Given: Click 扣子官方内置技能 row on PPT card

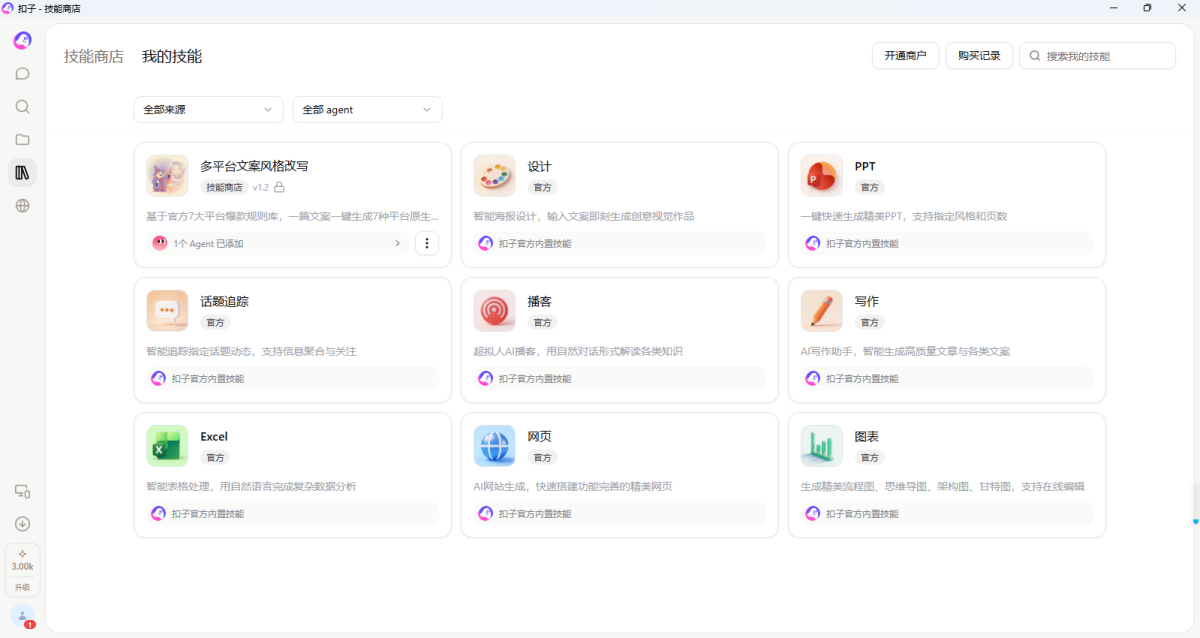Looking at the screenshot, I should point(947,243).
